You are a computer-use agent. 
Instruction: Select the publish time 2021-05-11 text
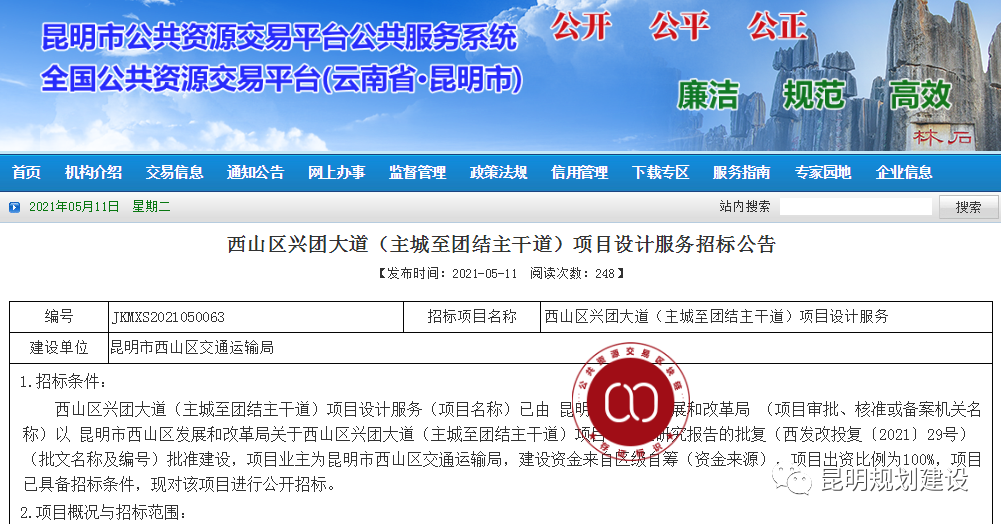point(485,274)
